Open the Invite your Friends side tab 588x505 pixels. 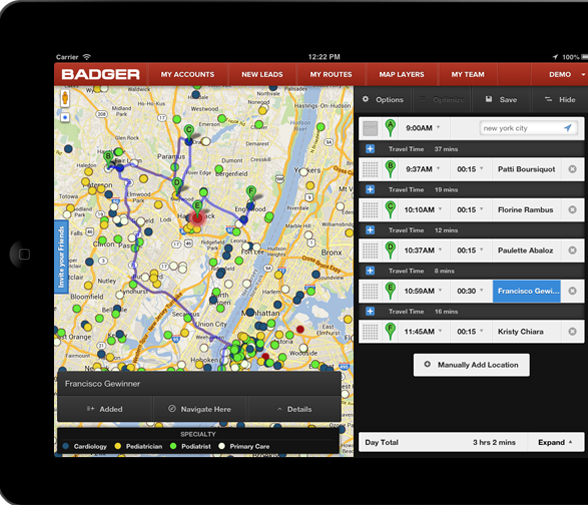tap(61, 257)
